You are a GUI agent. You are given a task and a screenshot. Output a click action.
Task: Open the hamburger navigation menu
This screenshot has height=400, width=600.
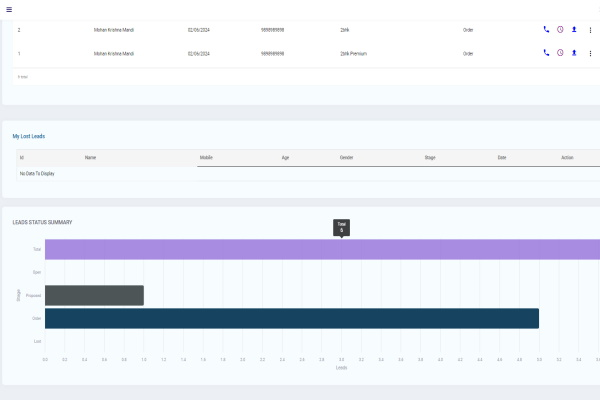click(9, 9)
